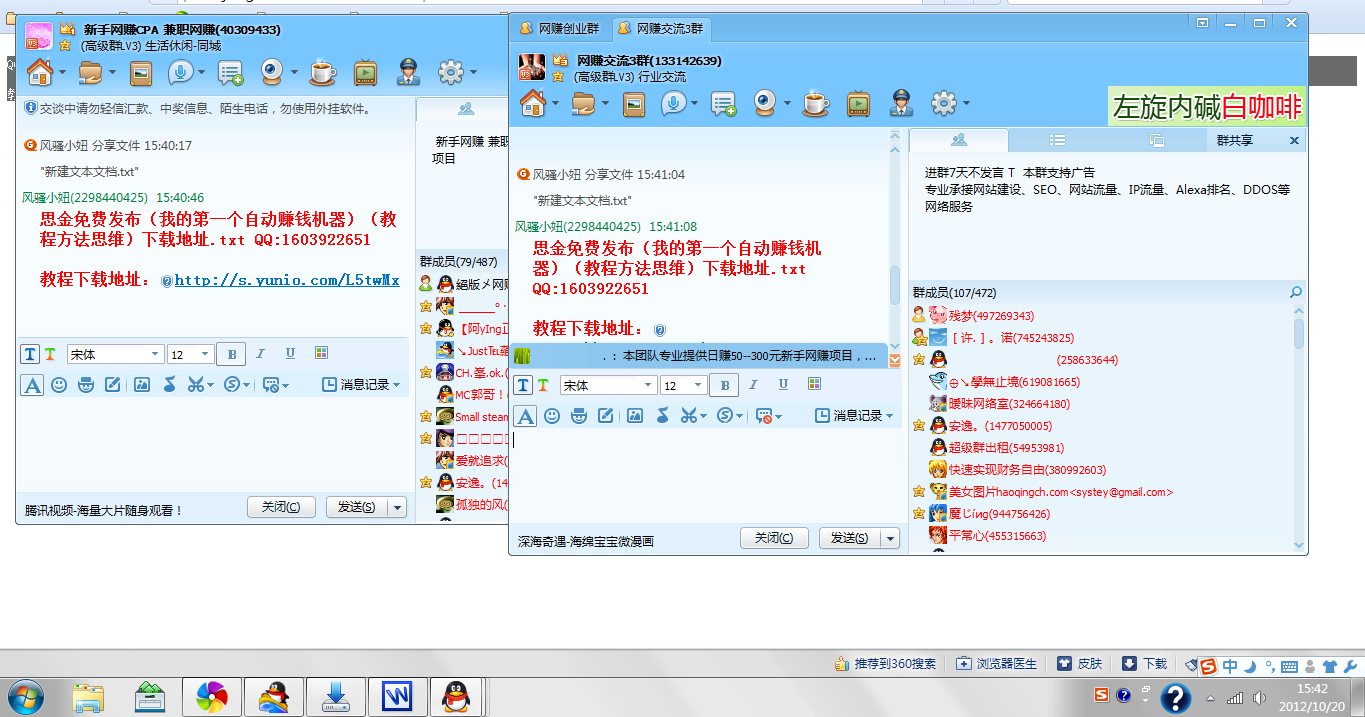Toggle font toolbar A button in 网赚交流3群
Image resolution: width=1365 pixels, height=717 pixels.
point(525,416)
